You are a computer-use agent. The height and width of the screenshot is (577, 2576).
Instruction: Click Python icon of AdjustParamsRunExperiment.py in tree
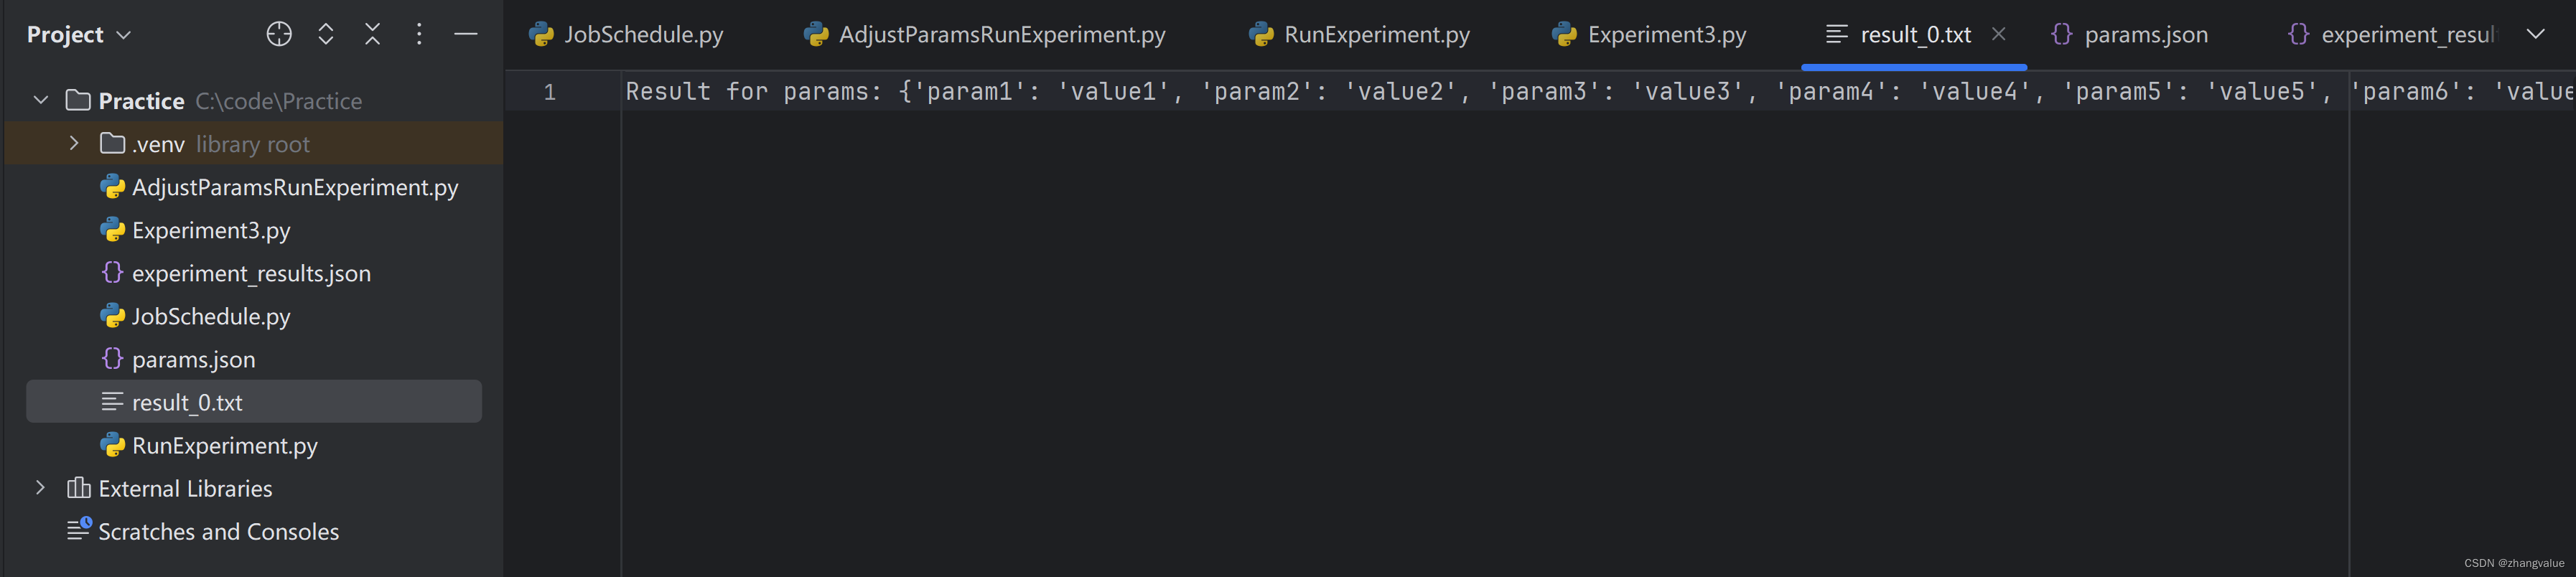(x=112, y=187)
